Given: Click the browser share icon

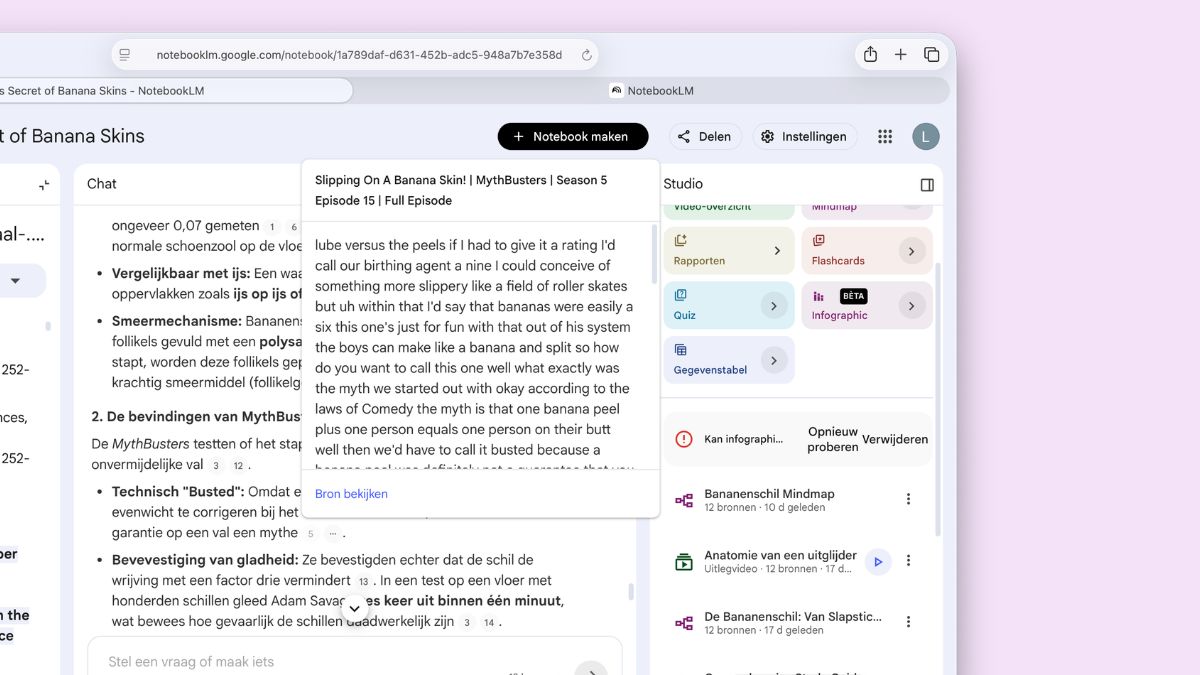Looking at the screenshot, I should pyautogui.click(x=870, y=55).
